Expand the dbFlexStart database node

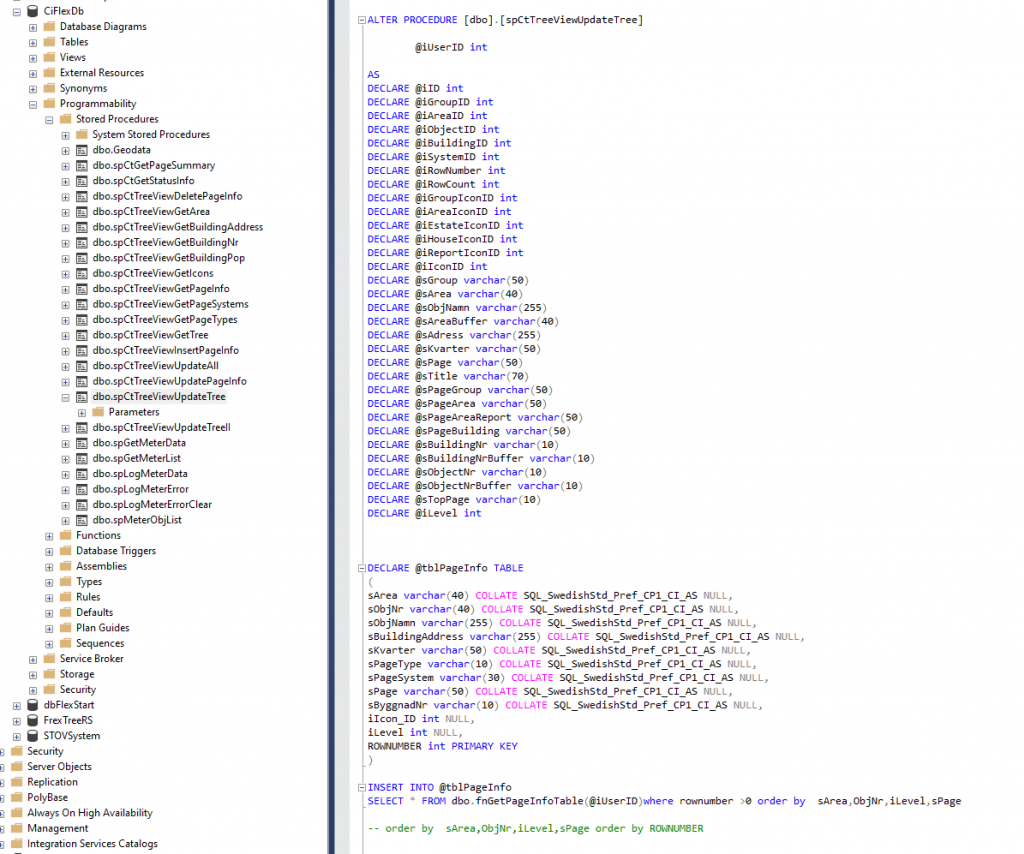pyautogui.click(x=17, y=706)
